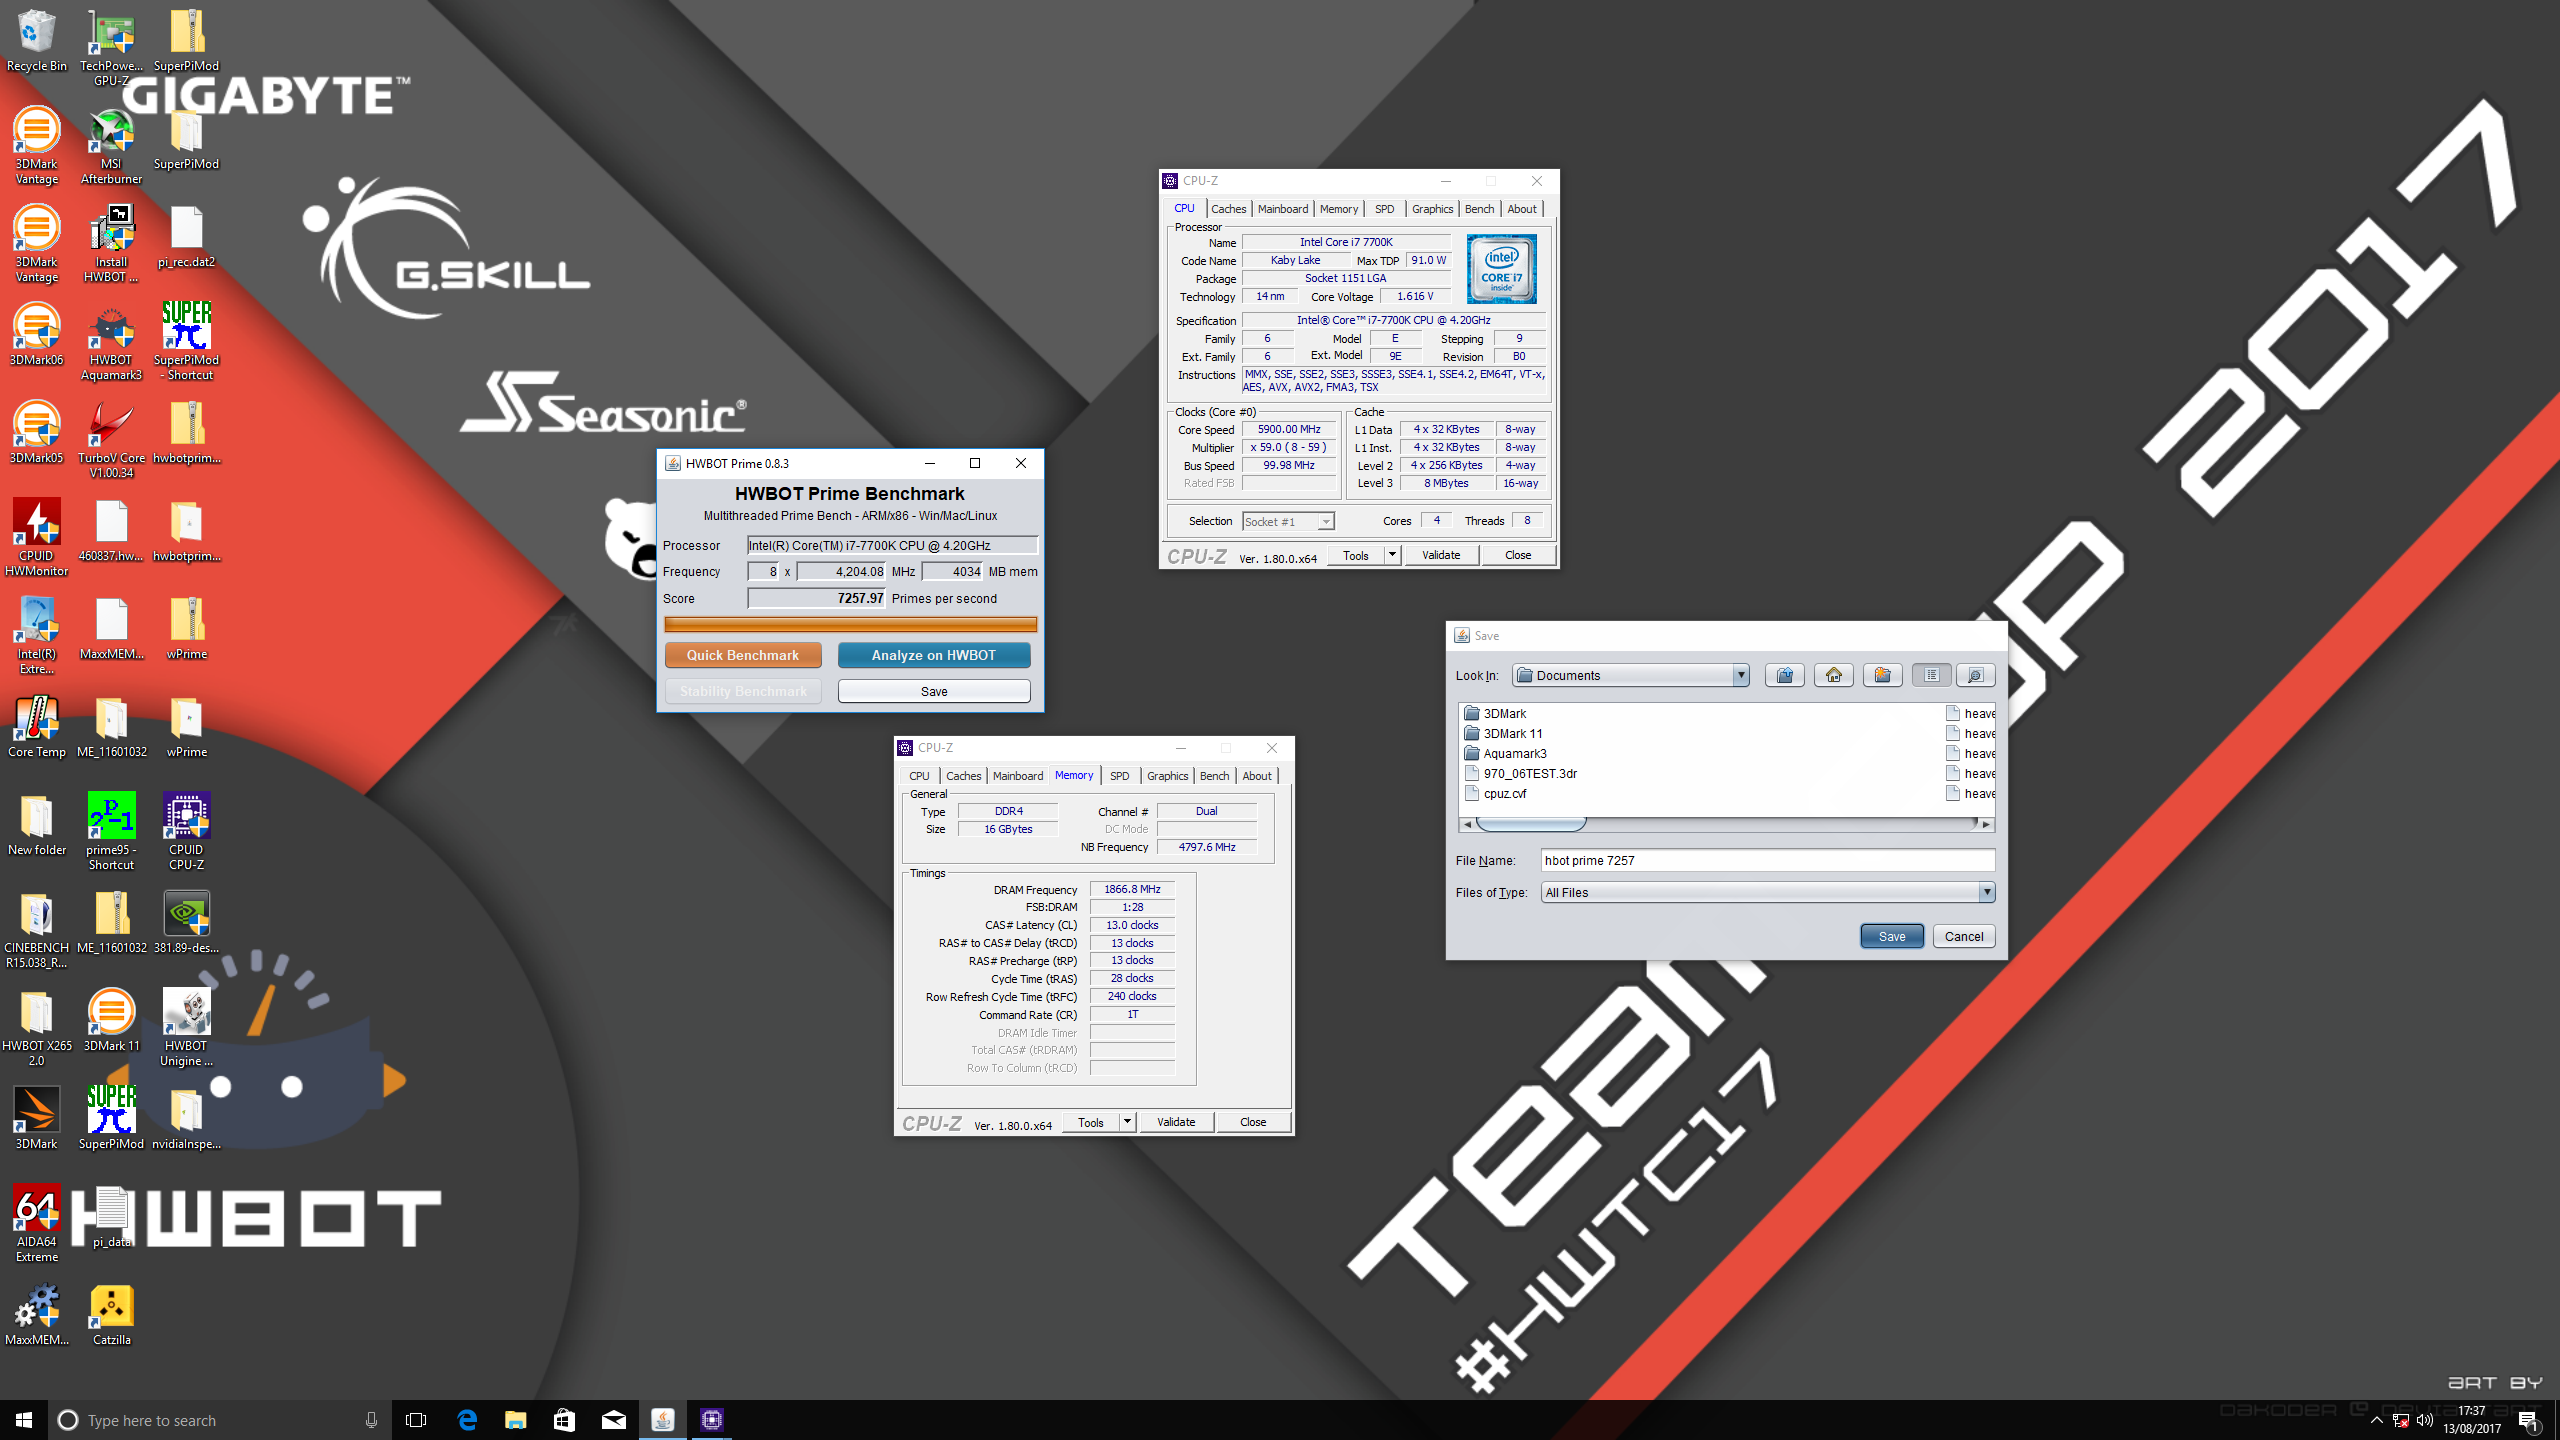2560x1440 pixels.
Task: Switch to Mainboard tab in top CPU-Z window
Action: [x=1283, y=209]
